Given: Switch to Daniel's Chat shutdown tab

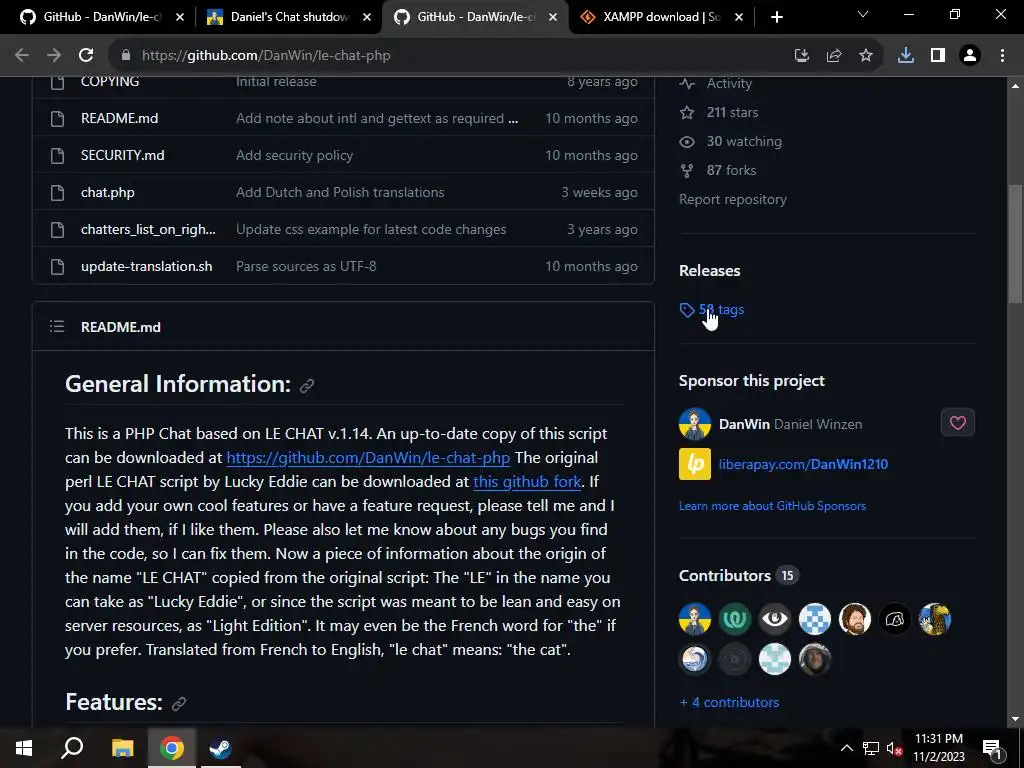Looking at the screenshot, I should [x=290, y=17].
